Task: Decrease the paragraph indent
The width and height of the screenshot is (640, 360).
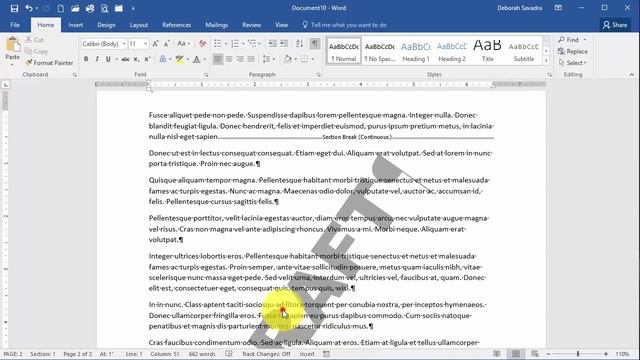Action: coord(273,44)
